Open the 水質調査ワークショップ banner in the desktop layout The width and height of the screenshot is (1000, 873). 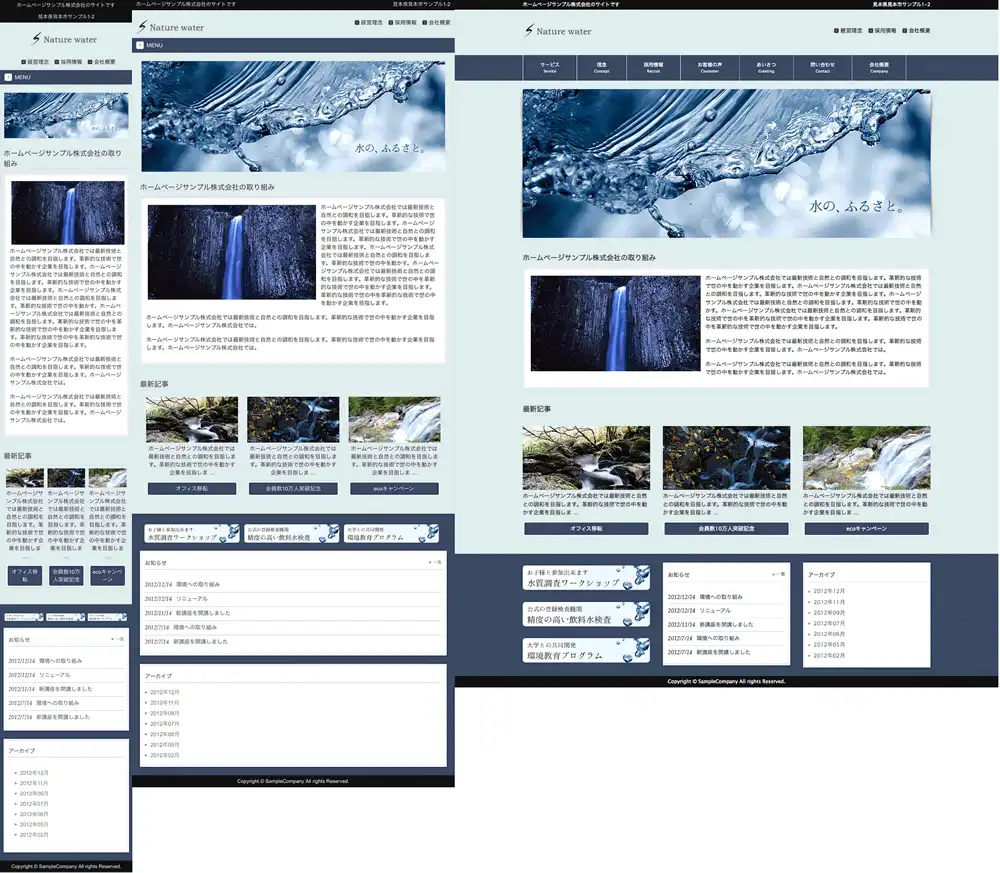coord(586,579)
